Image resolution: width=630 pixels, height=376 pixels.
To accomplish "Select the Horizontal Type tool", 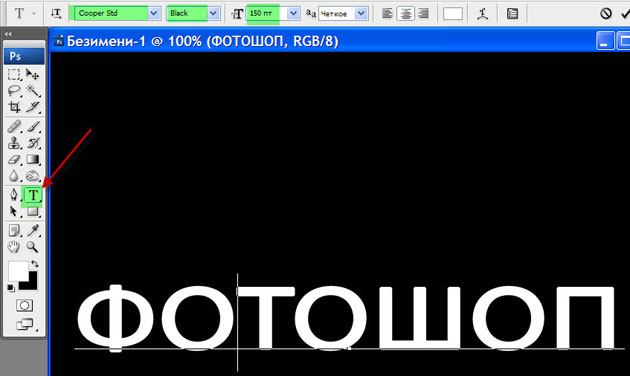I will [33, 195].
